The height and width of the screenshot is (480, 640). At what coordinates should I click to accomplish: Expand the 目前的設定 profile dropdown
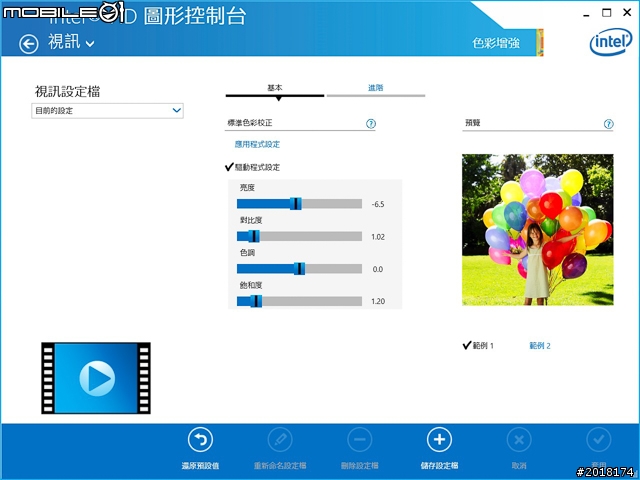107,111
